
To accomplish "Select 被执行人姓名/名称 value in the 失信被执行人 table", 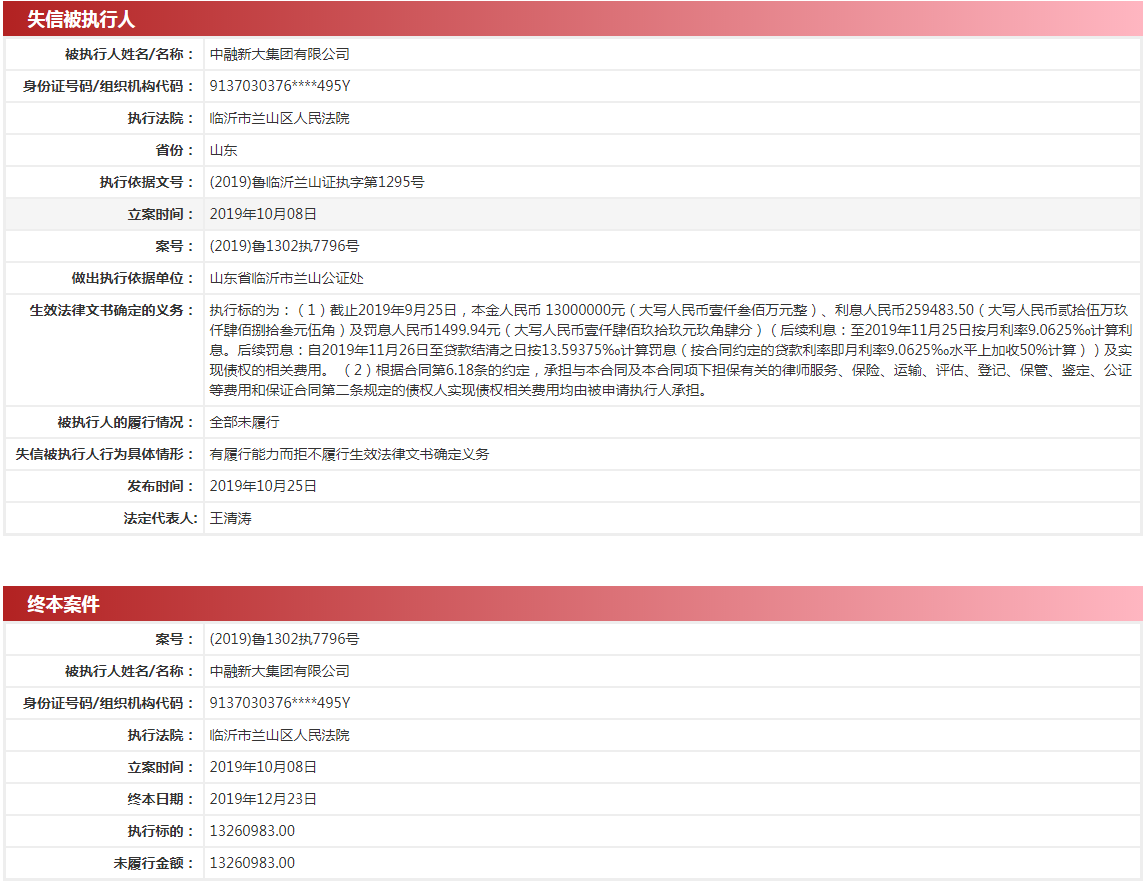I will tap(279, 54).
